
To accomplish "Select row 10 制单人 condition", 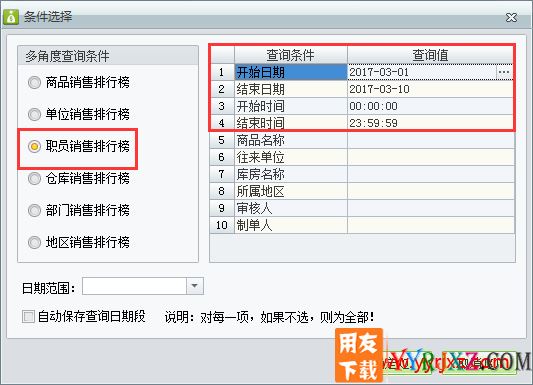I will pos(291,225).
